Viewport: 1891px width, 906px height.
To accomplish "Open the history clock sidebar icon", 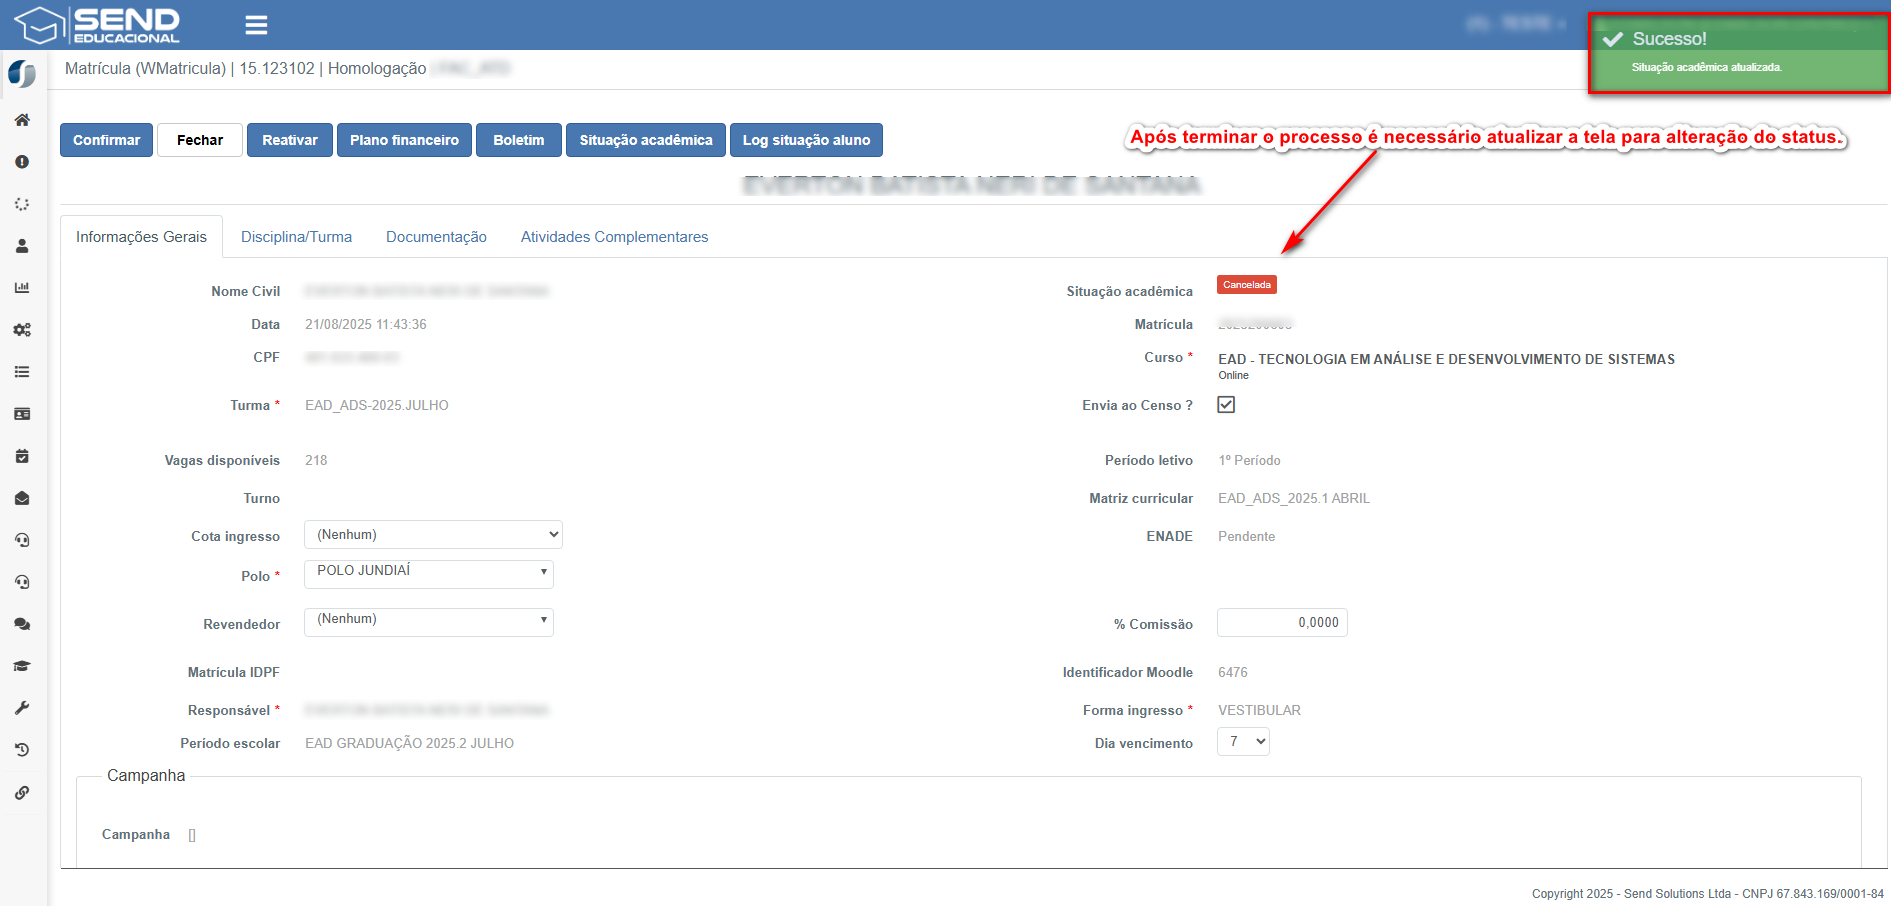I will click(22, 750).
